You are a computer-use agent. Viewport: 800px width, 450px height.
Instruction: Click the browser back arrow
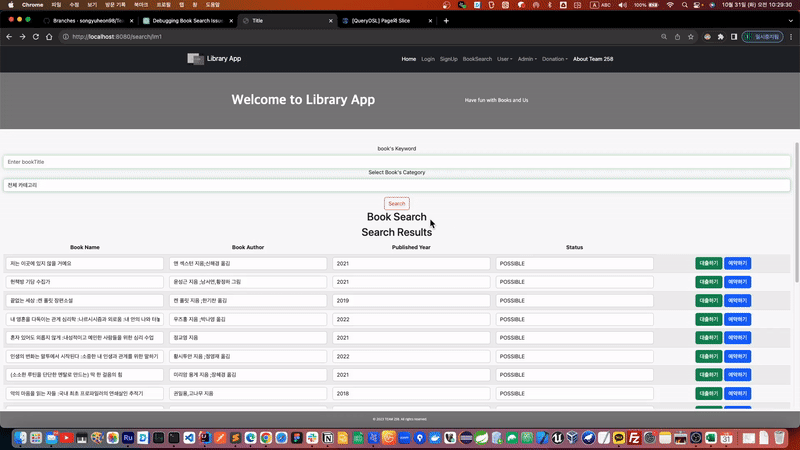(9, 37)
